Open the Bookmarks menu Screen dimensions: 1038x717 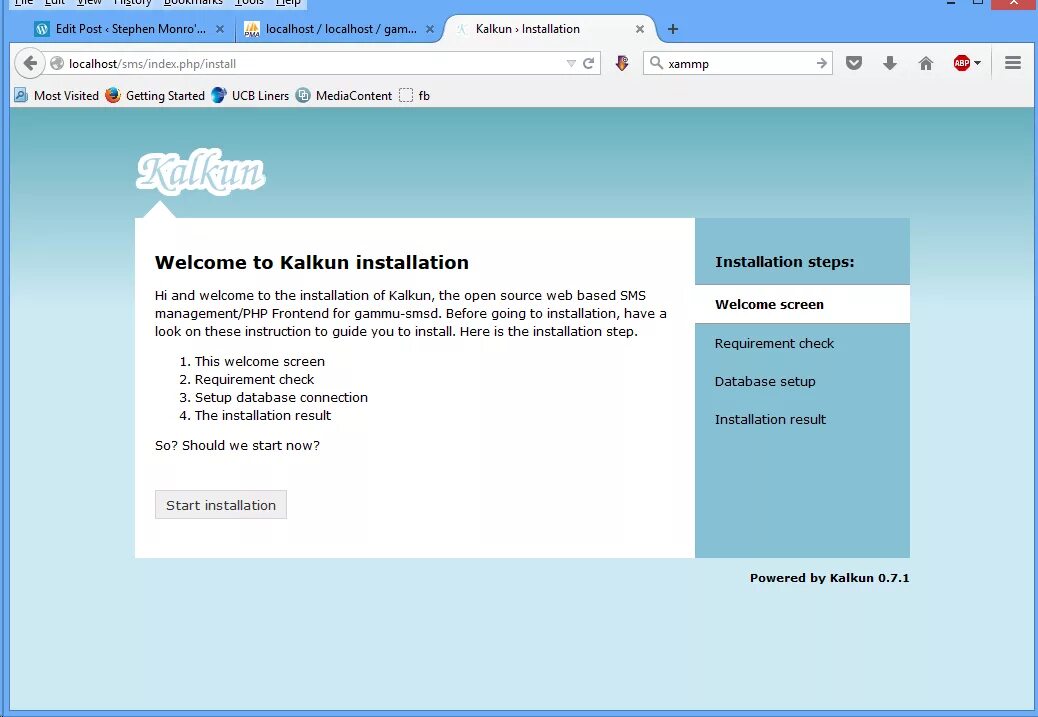click(x=193, y=3)
